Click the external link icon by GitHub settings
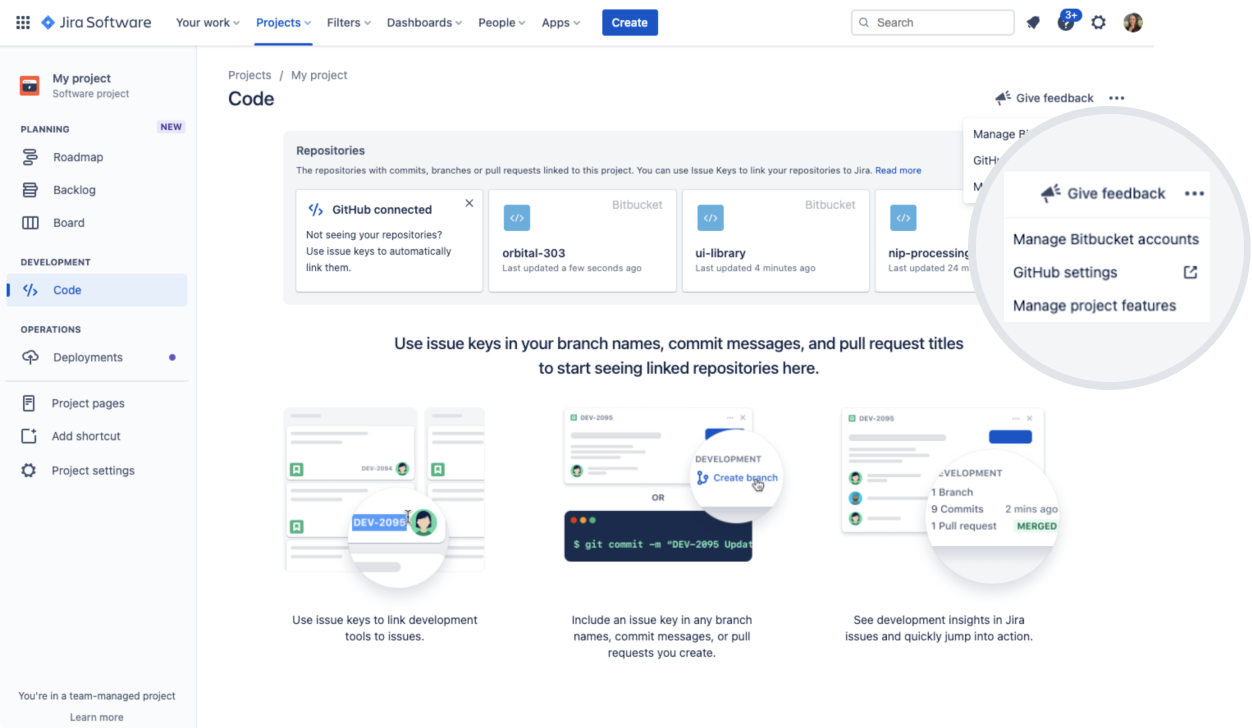Viewport: 1252px width, 728px height. coord(1190,272)
